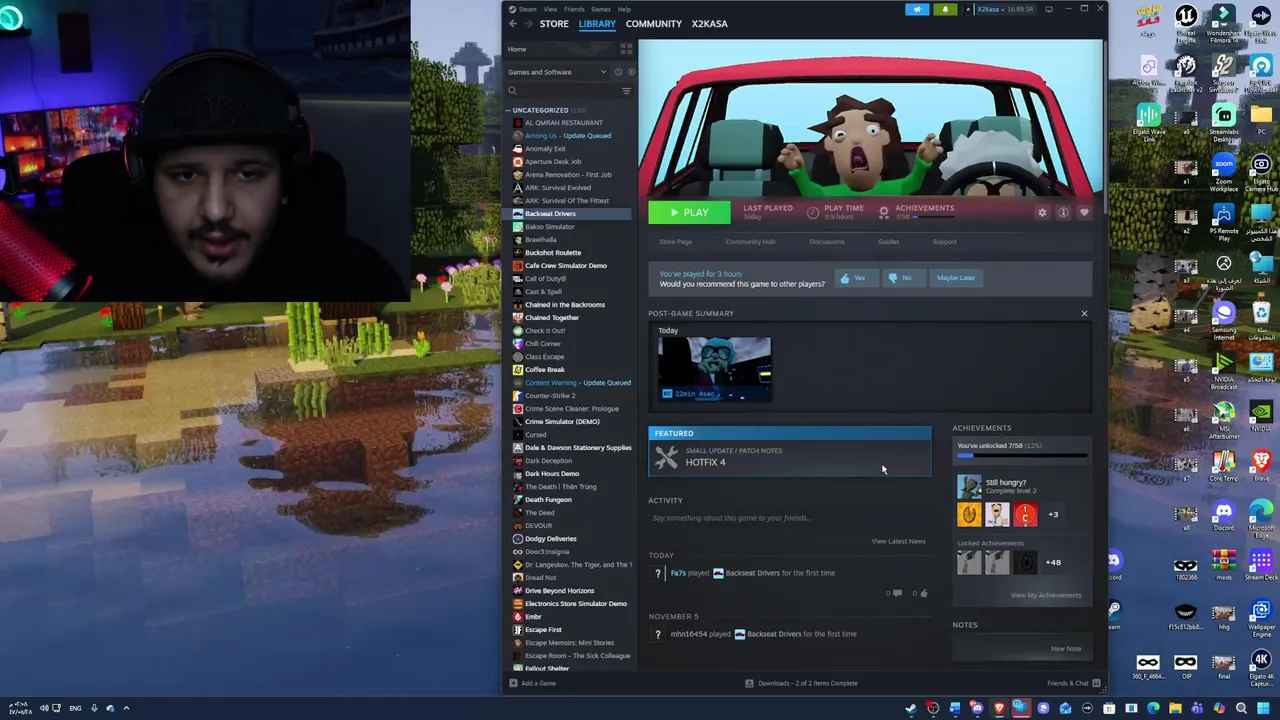Click the achievements progress bar in sidebar panel

pos(1022,456)
